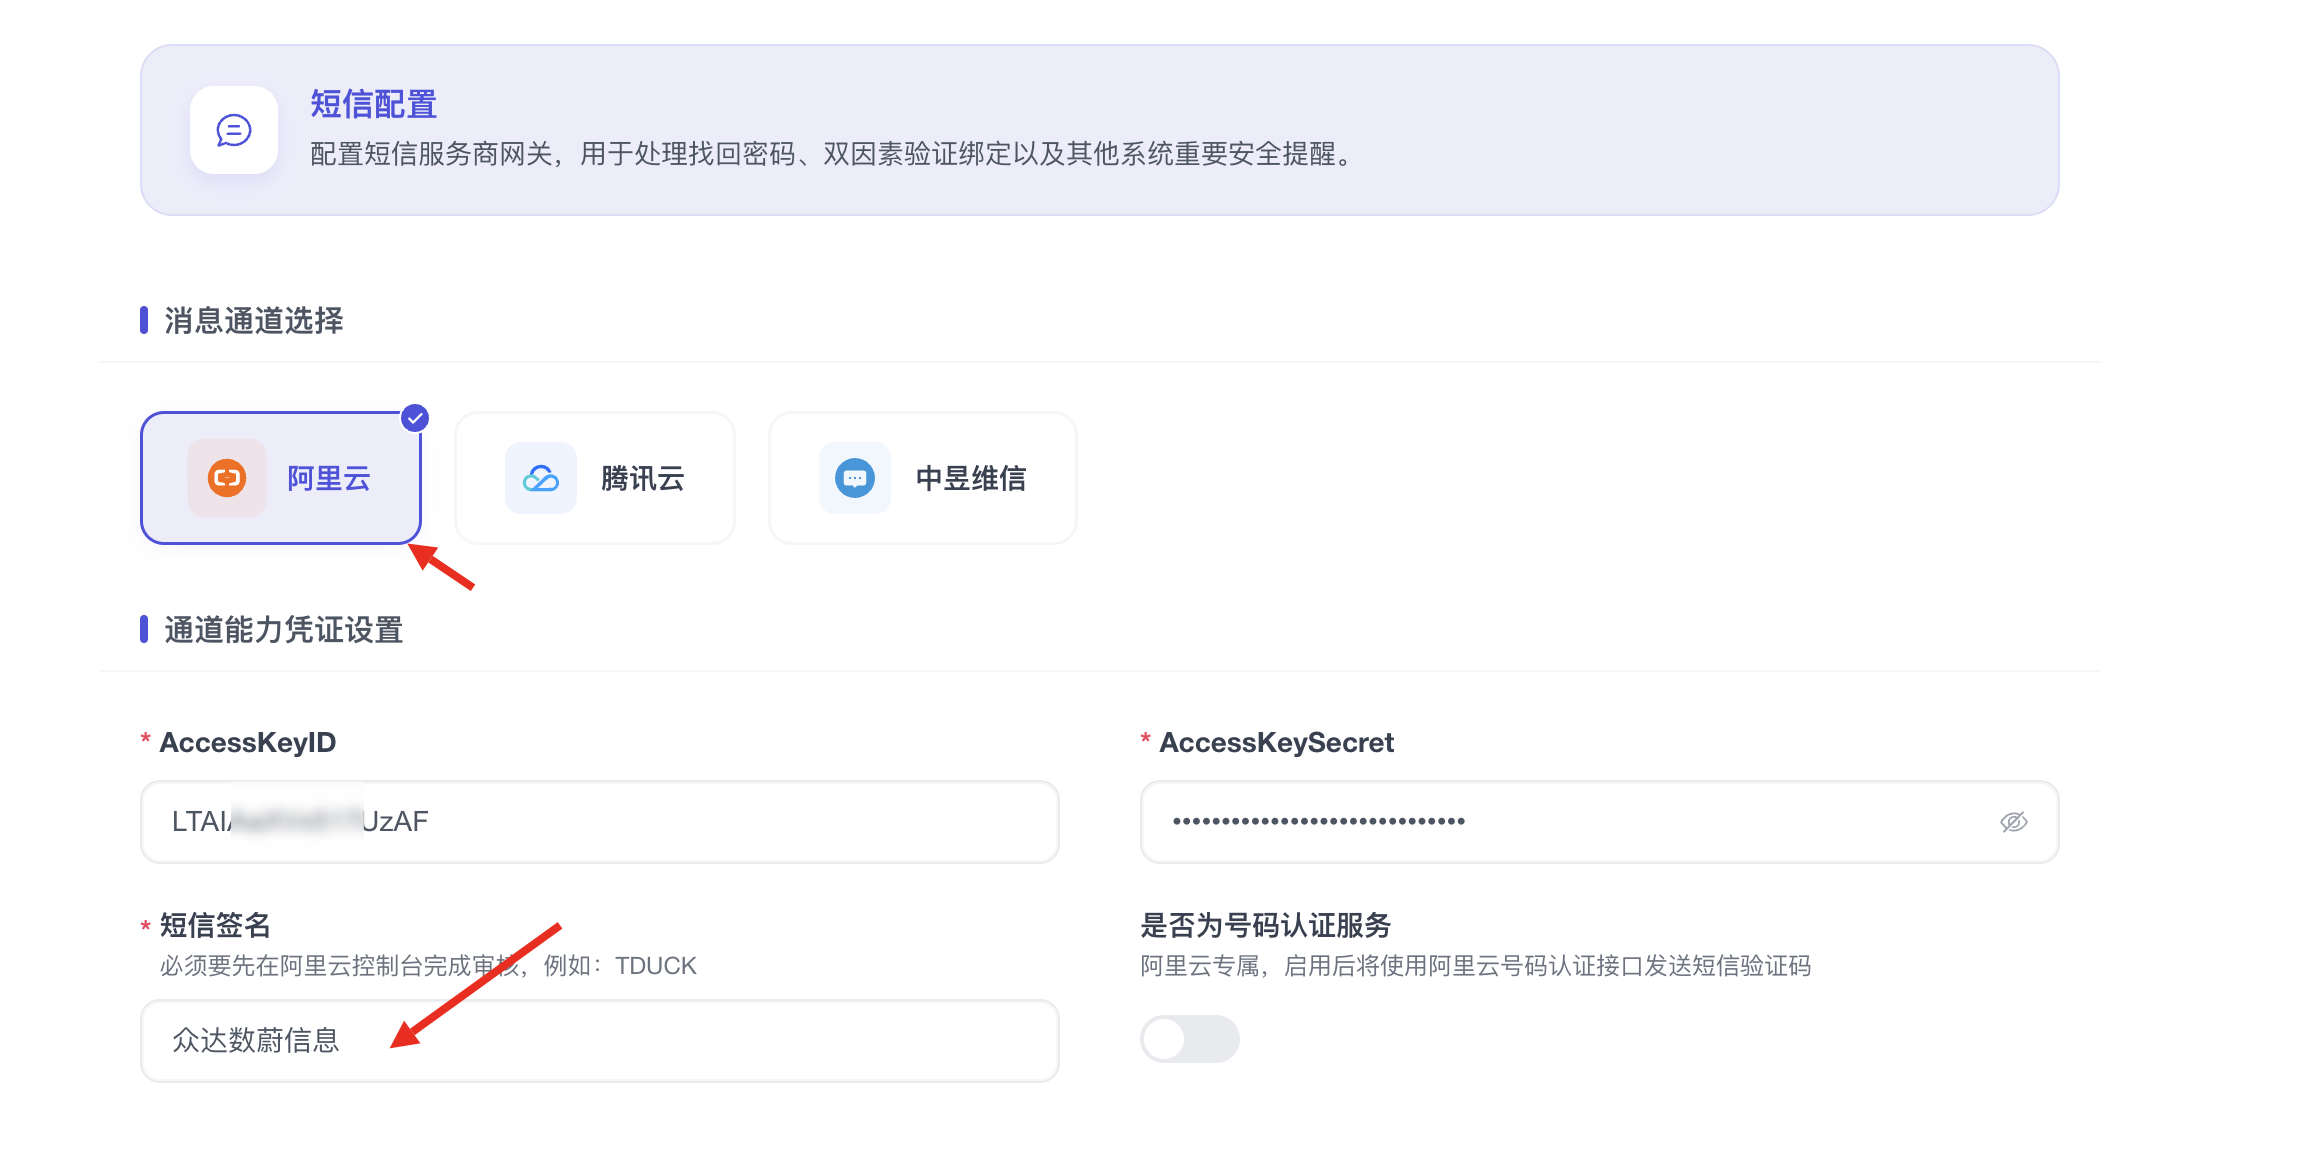Click the AccessKeySecret label
The height and width of the screenshot is (1160, 2304).
(1277, 742)
